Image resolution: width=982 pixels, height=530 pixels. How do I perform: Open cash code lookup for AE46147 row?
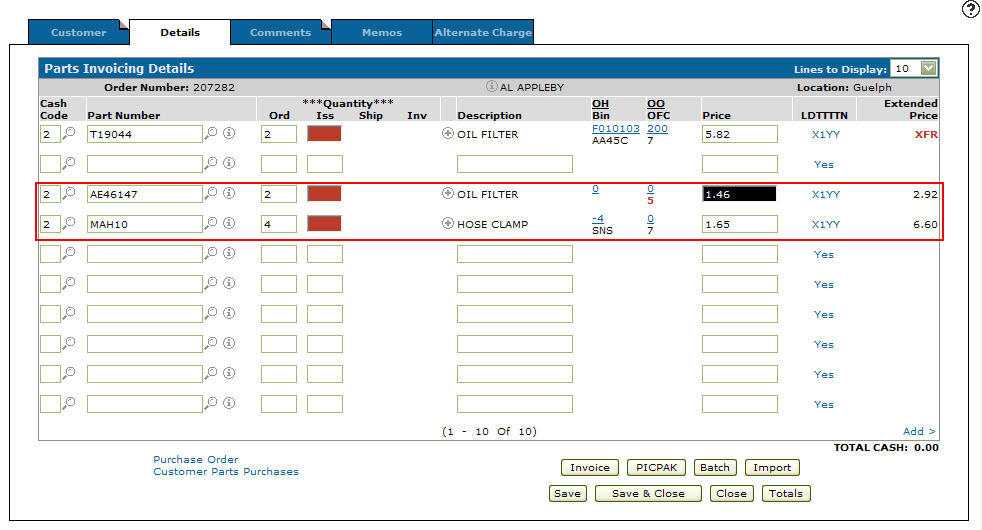tap(69, 193)
